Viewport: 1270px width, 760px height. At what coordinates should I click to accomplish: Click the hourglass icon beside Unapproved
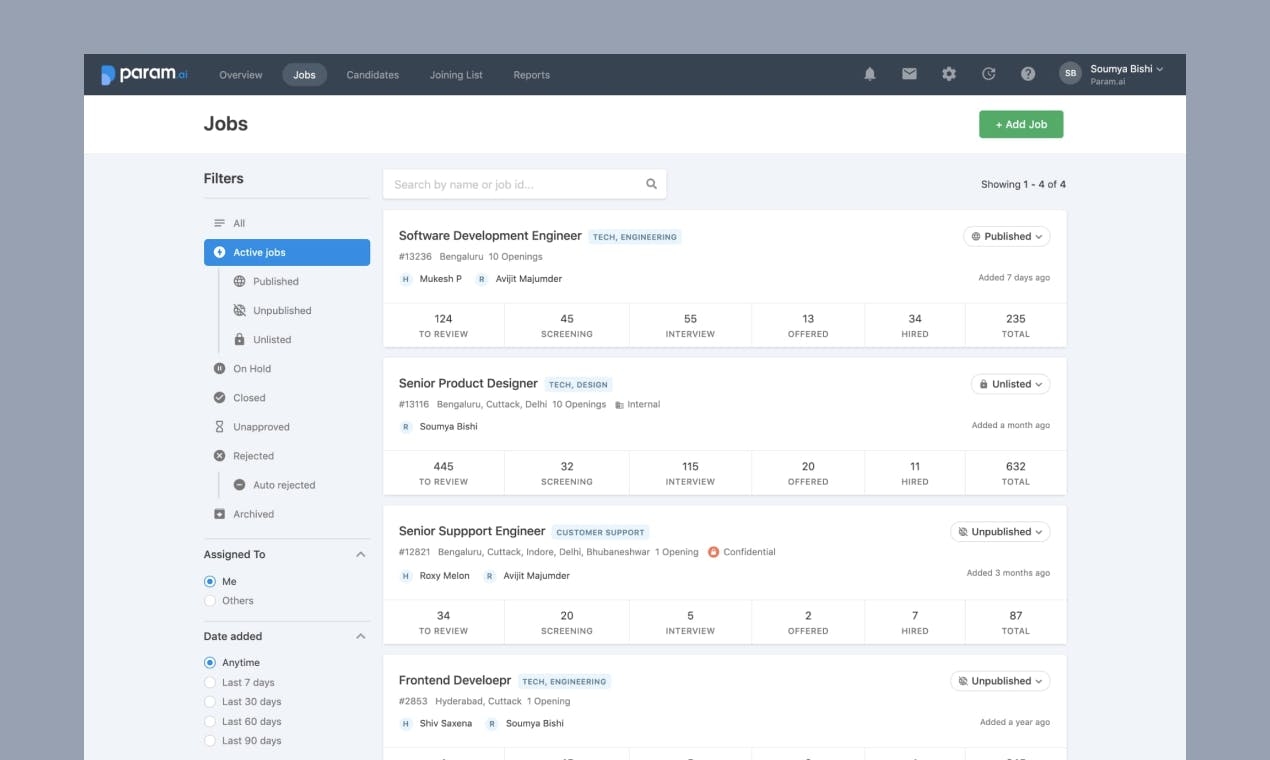(x=220, y=427)
